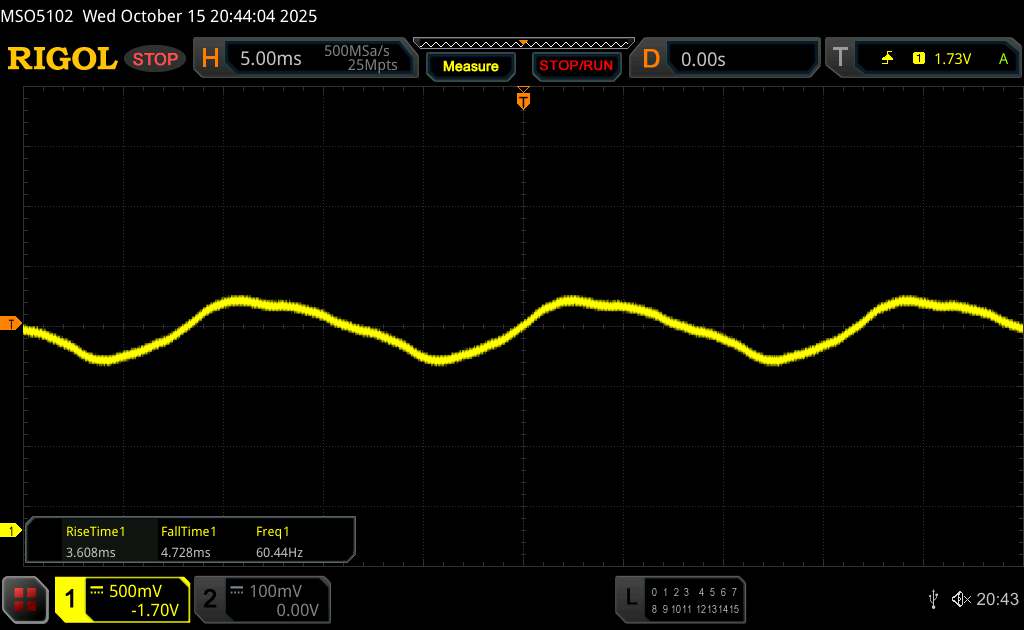Image resolution: width=1024 pixels, height=630 pixels.
Task: Click the waveform memory position bar at top
Action: pyautogui.click(x=523, y=43)
